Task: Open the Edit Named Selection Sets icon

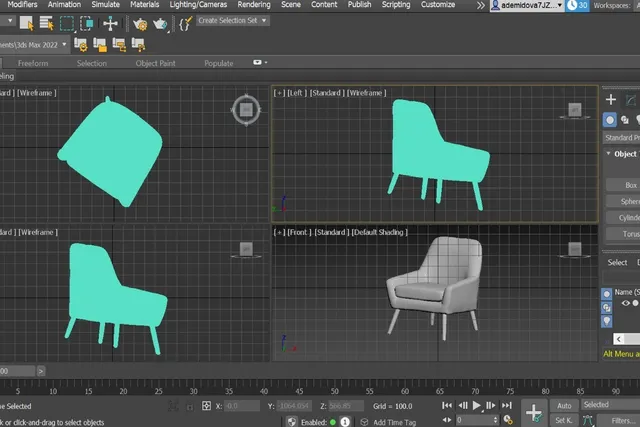Action: click(185, 24)
